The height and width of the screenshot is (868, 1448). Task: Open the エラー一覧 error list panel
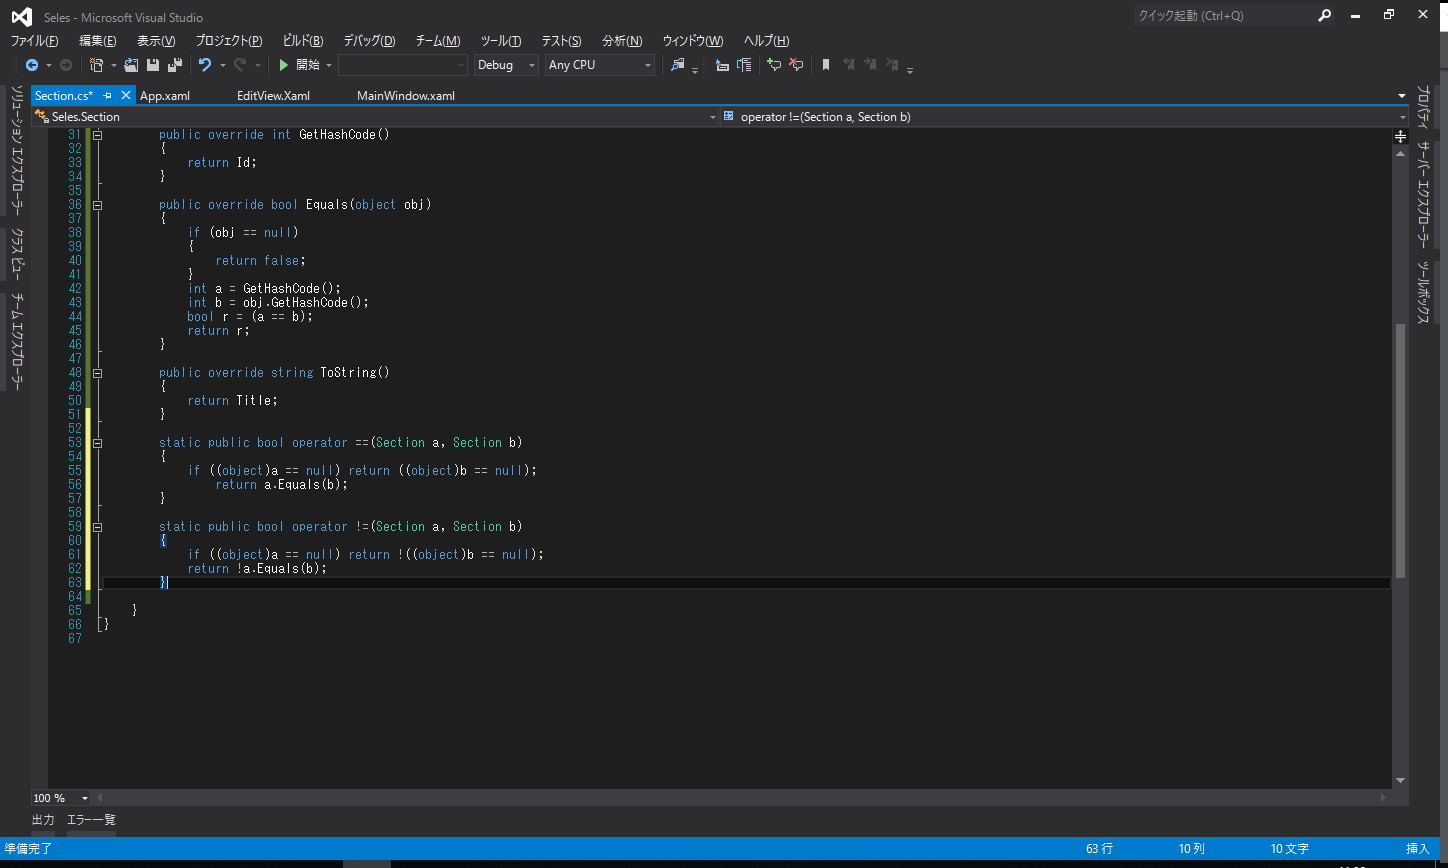(x=91, y=820)
